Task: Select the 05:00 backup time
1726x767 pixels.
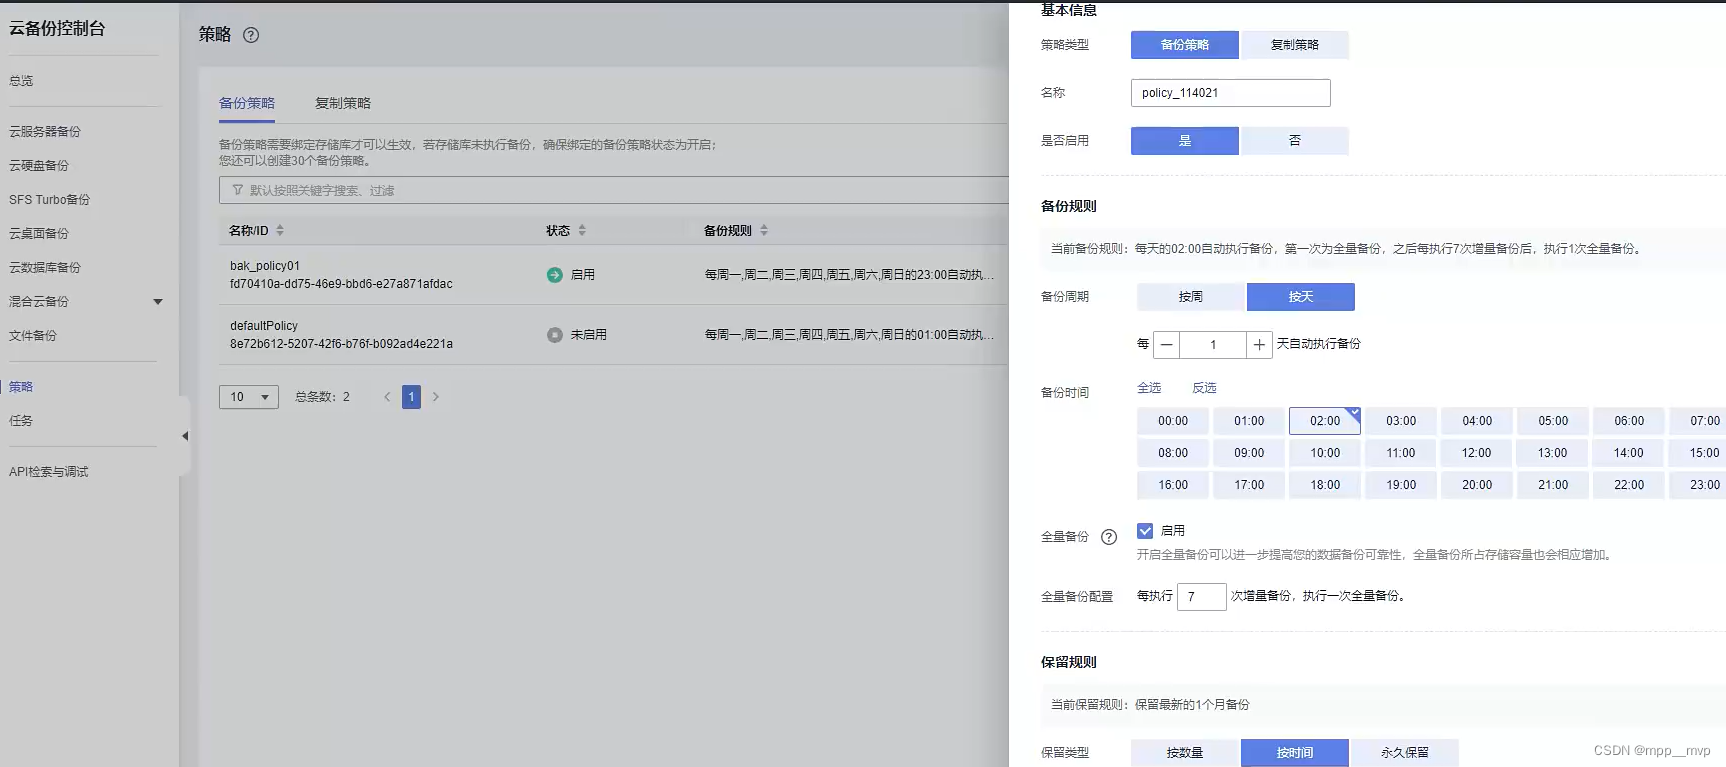Action: click(x=1553, y=421)
